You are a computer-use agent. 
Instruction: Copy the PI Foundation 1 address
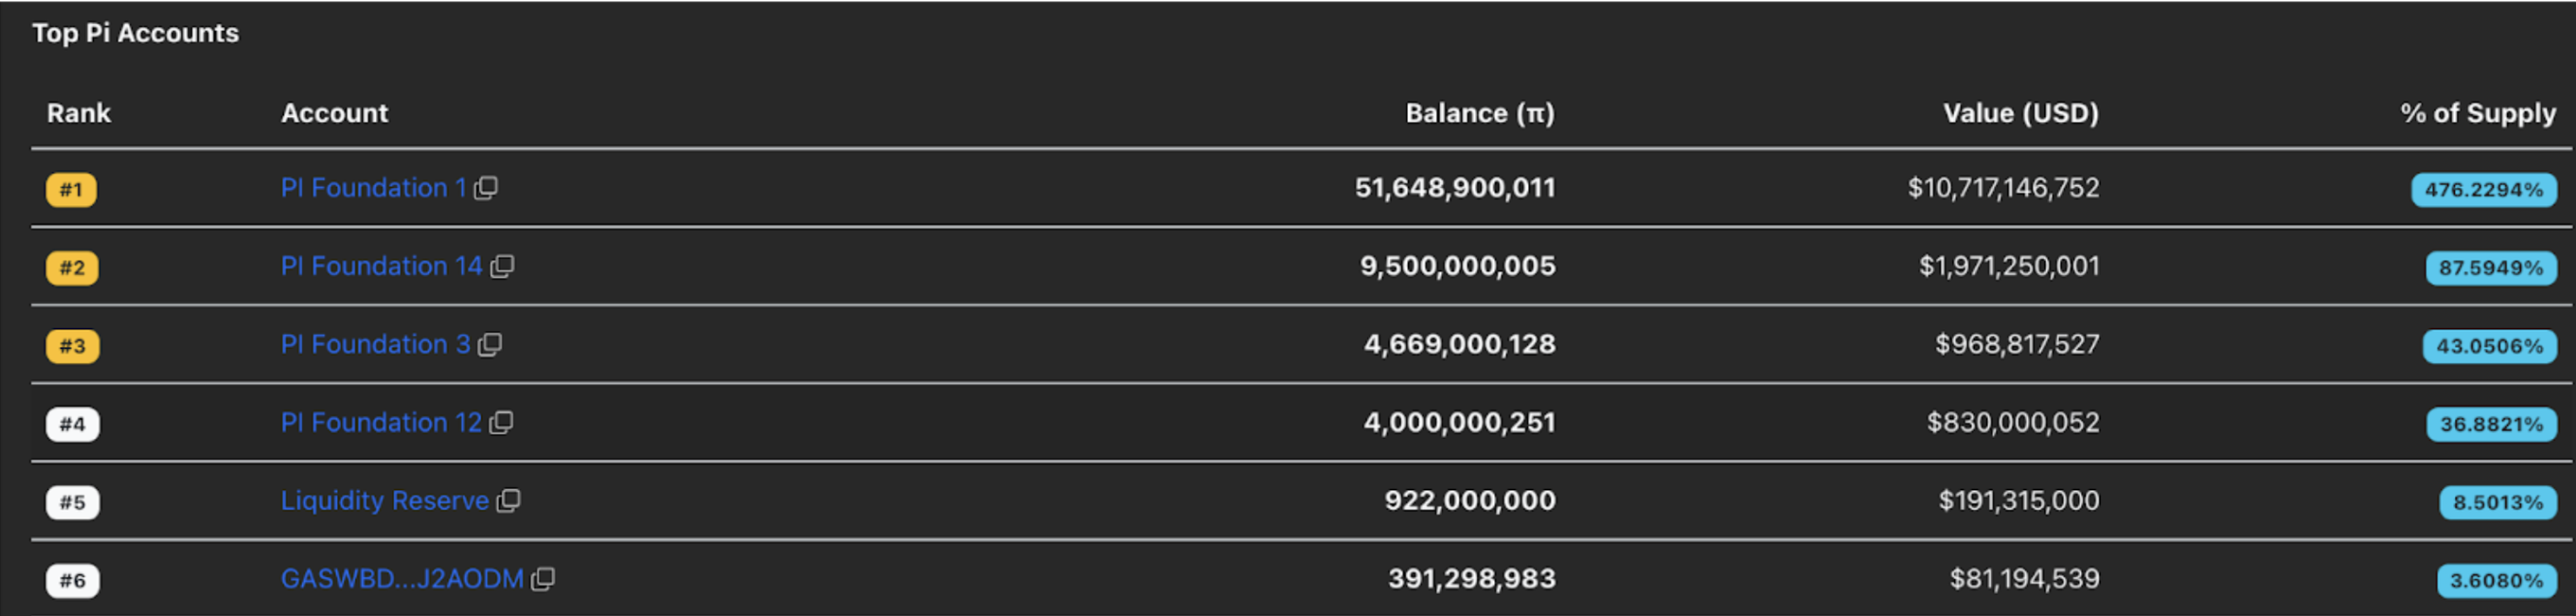tap(487, 188)
